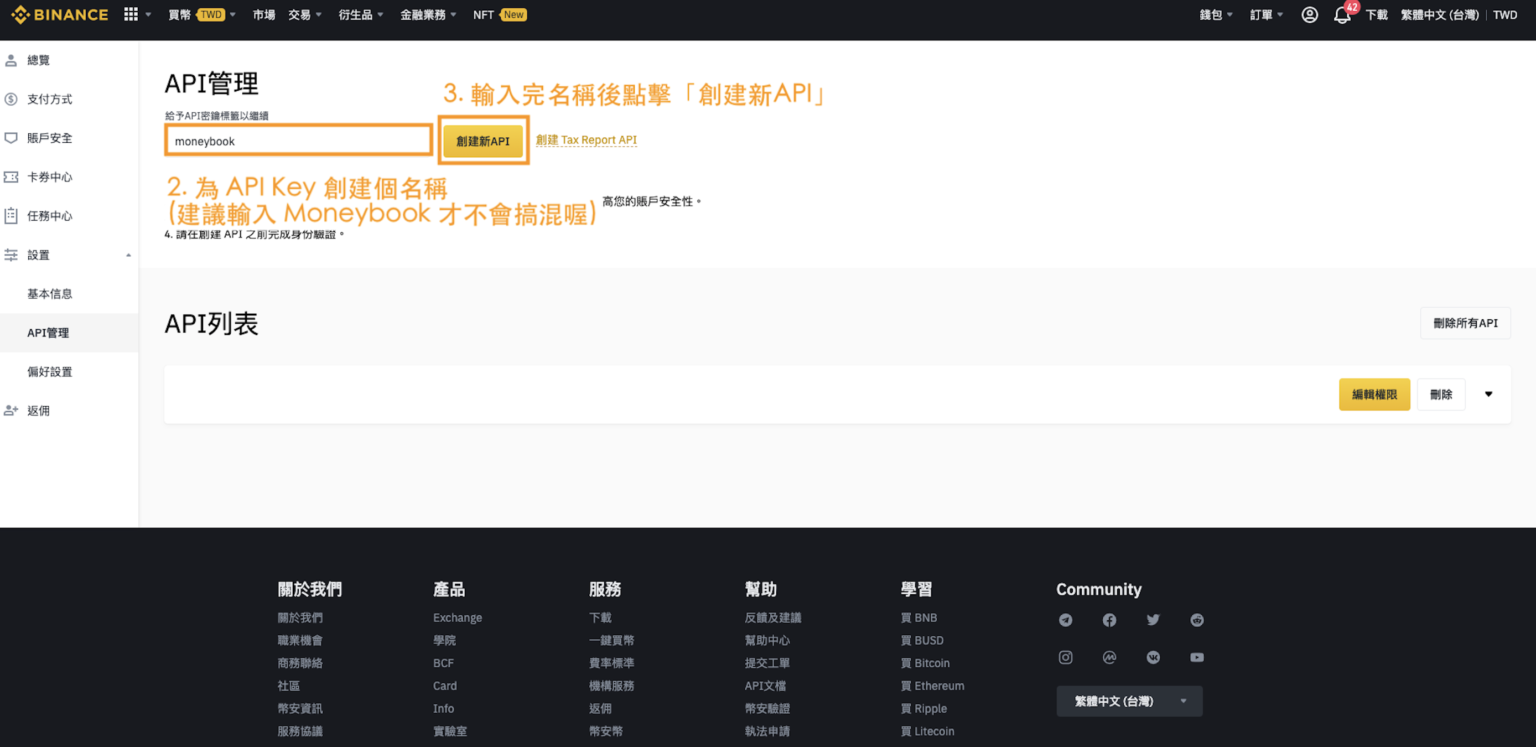
Task: Expand the 交易 dropdown in the top bar
Action: click(x=305, y=15)
